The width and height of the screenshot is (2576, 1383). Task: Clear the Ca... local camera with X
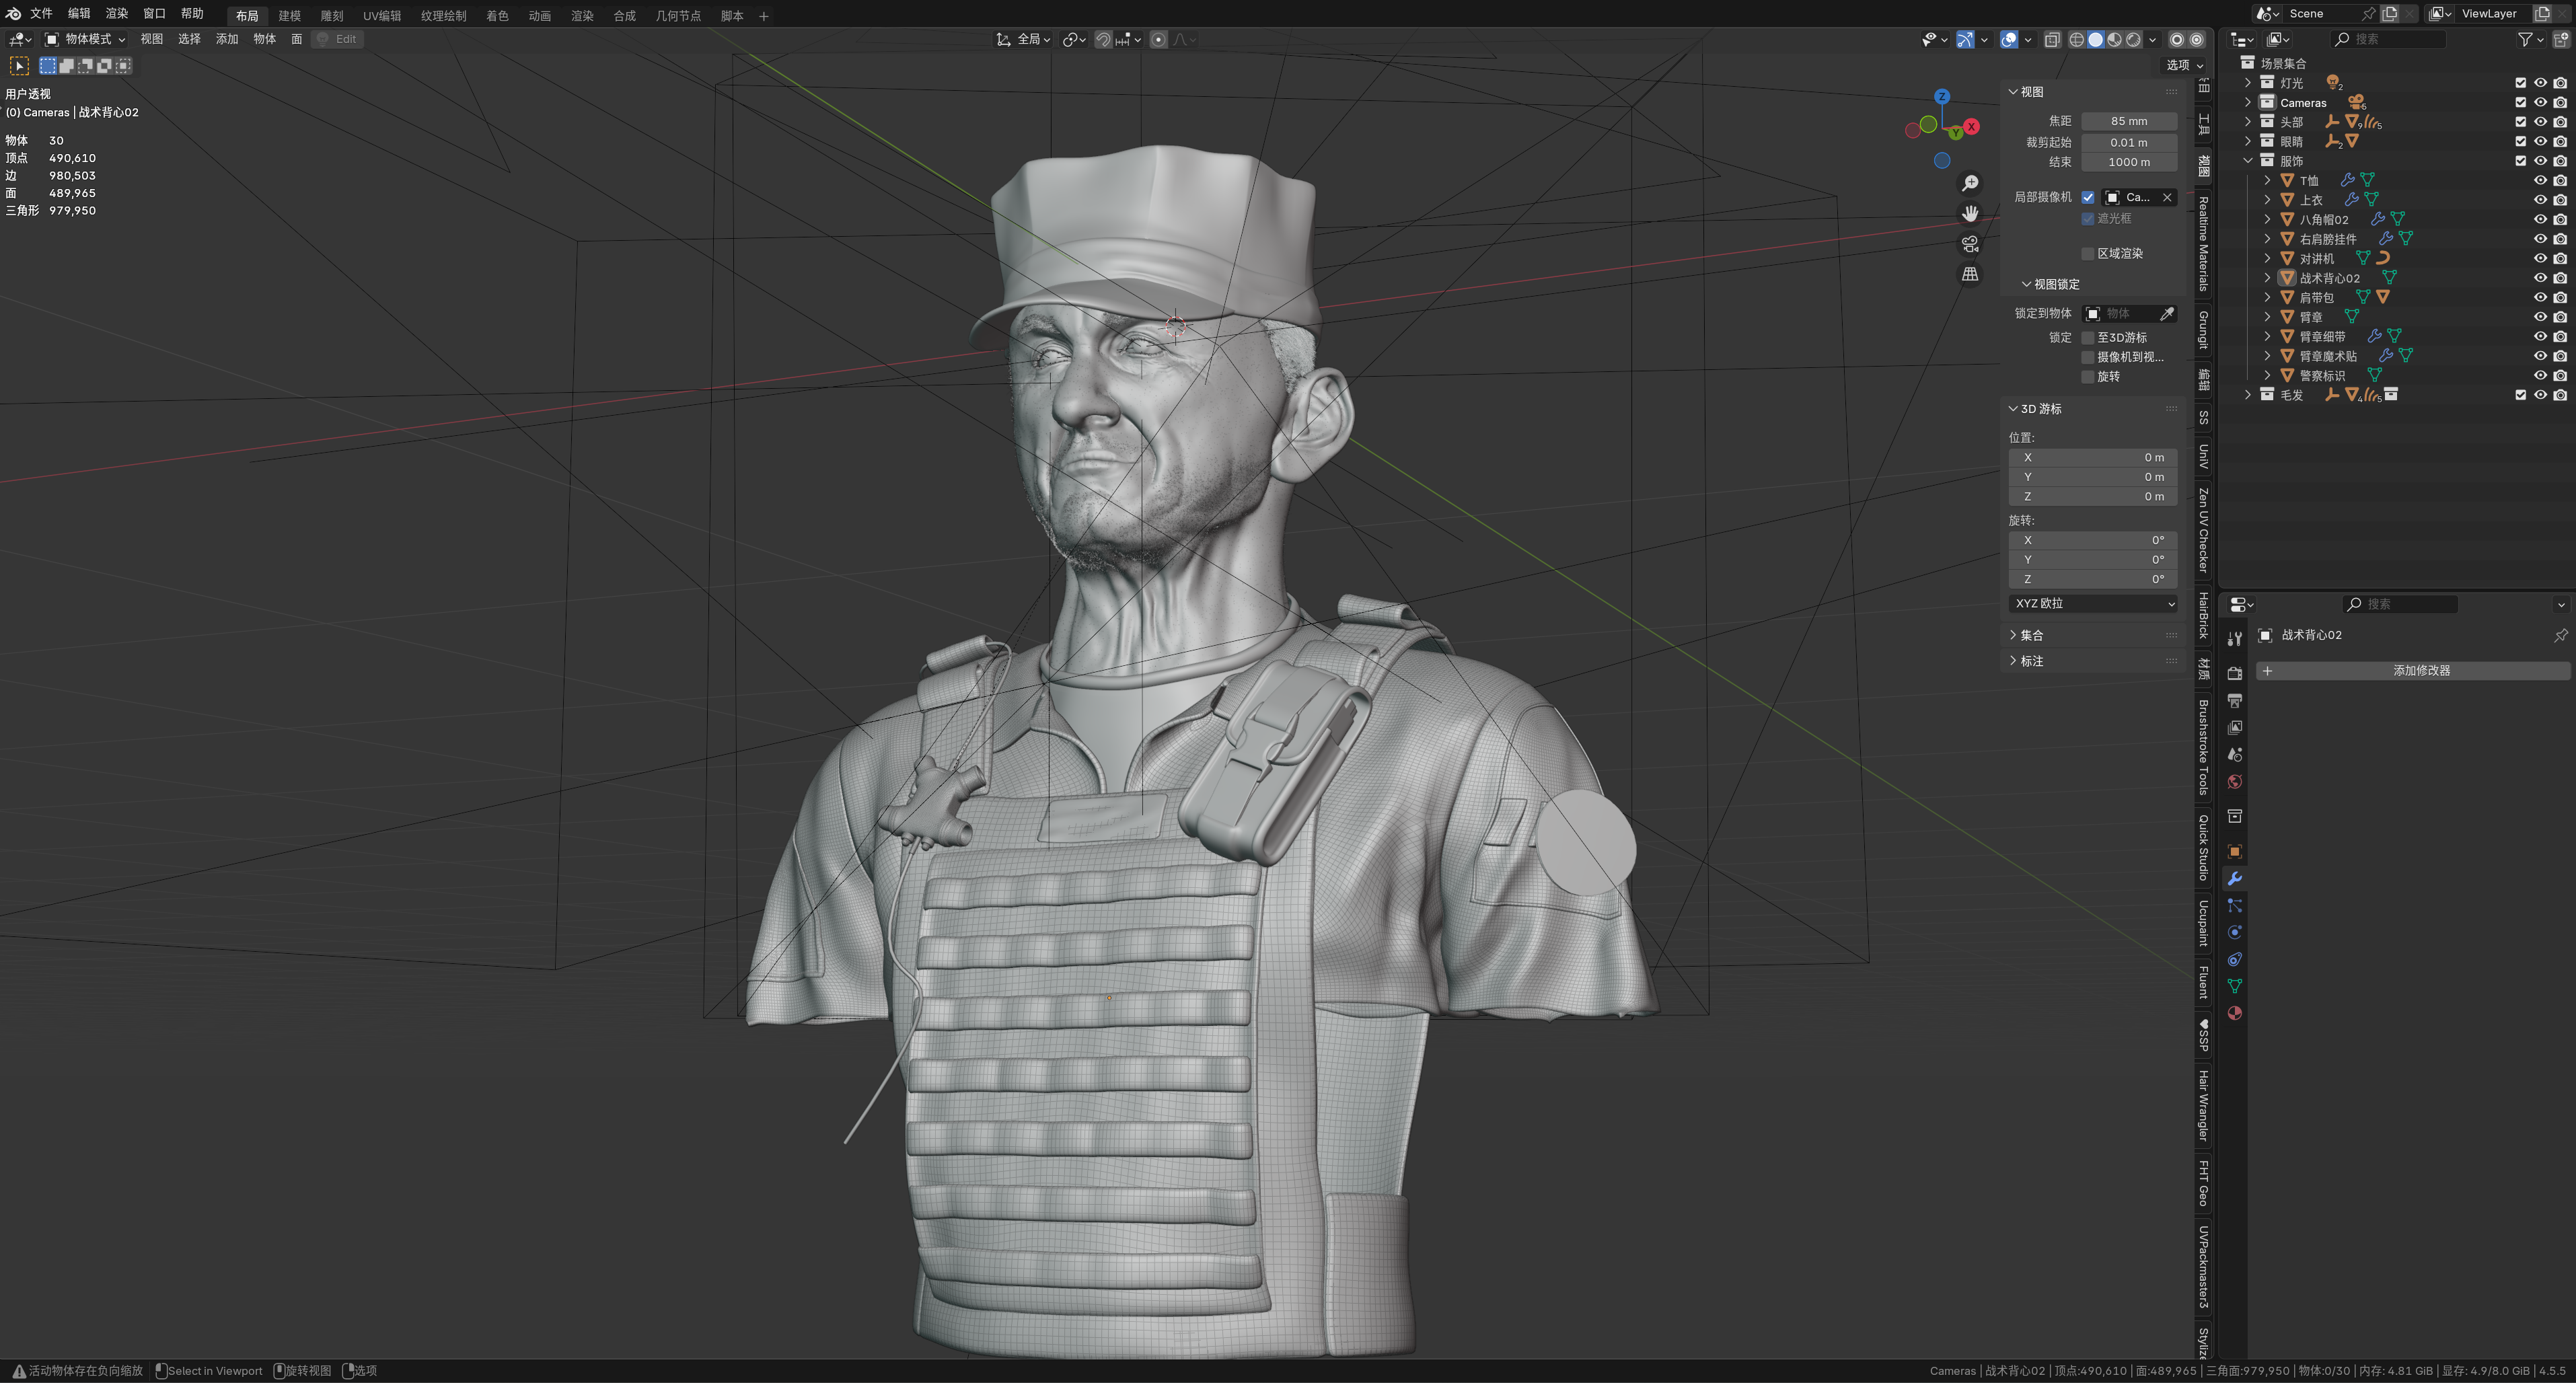pos(2167,197)
